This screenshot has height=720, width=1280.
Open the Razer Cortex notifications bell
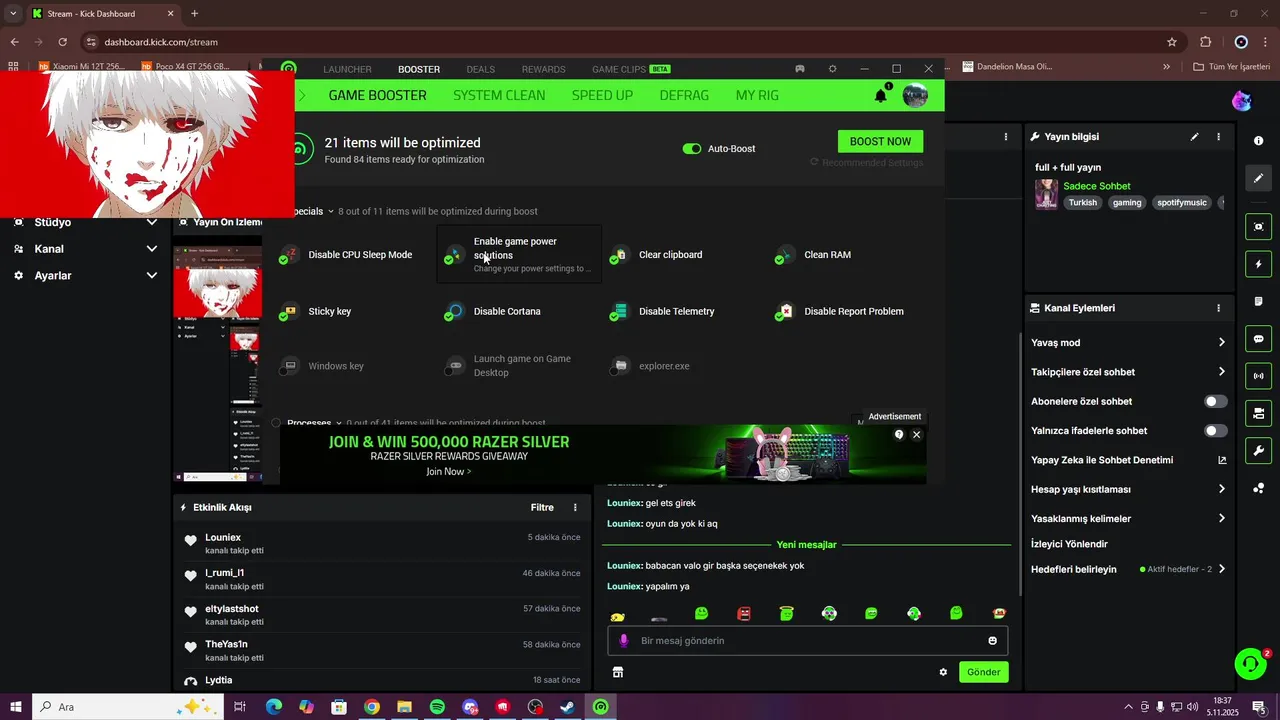[881, 95]
